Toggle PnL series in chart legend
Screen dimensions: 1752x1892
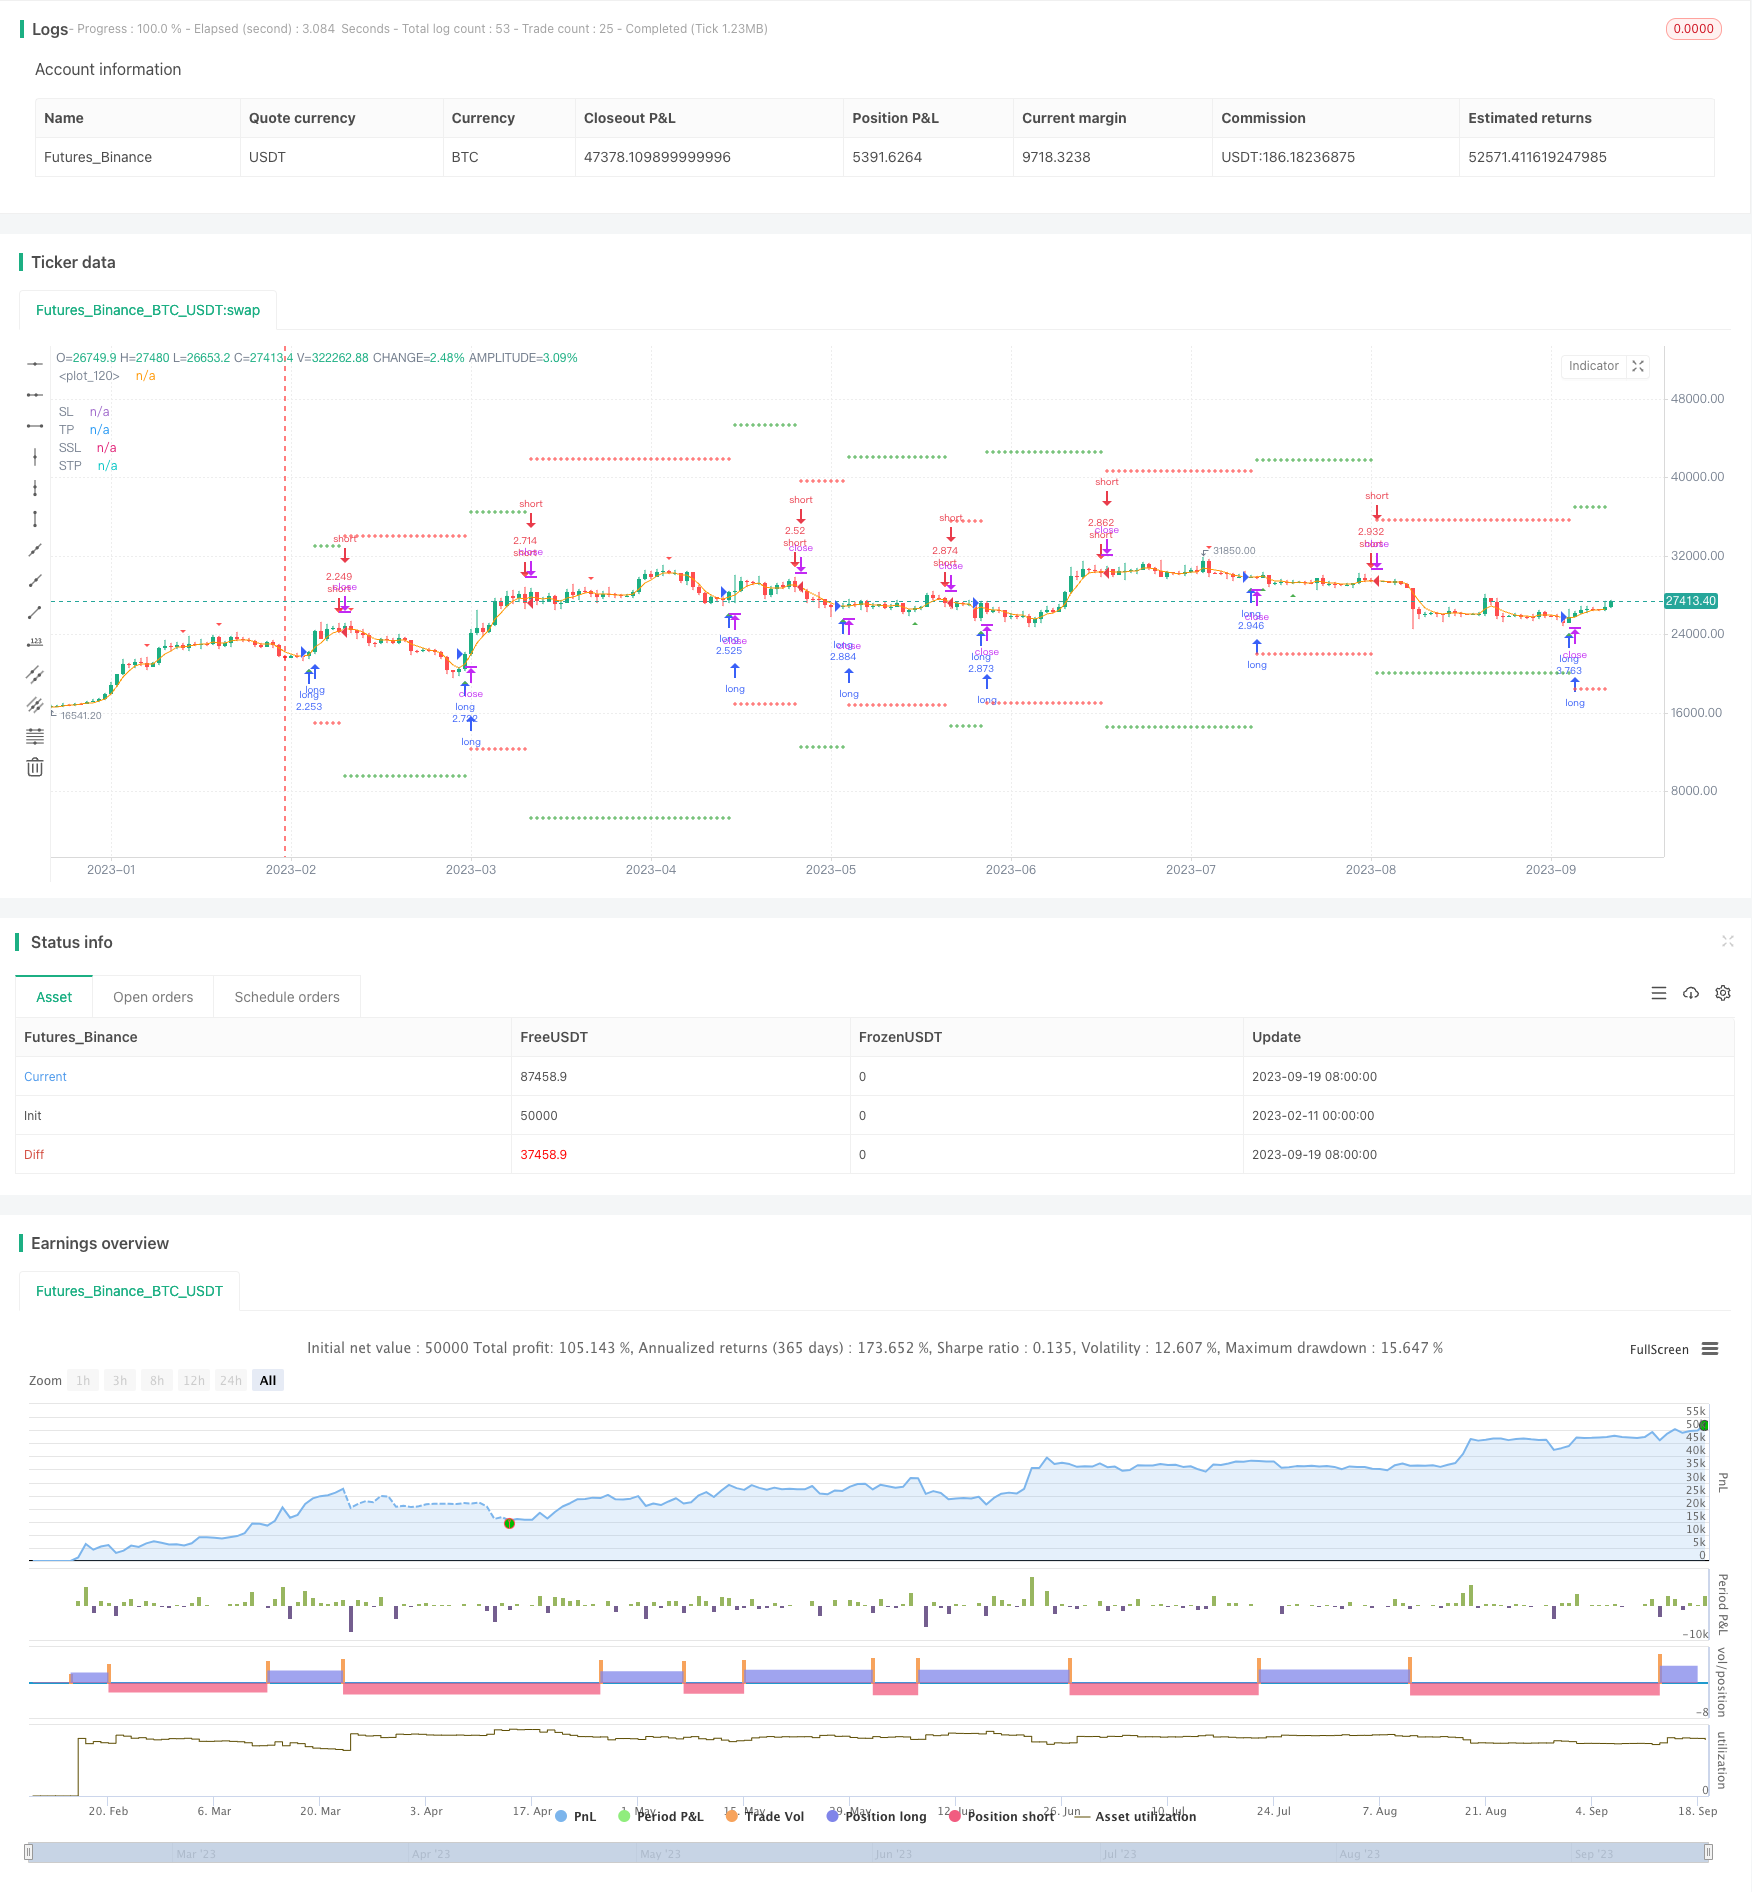[575, 1816]
